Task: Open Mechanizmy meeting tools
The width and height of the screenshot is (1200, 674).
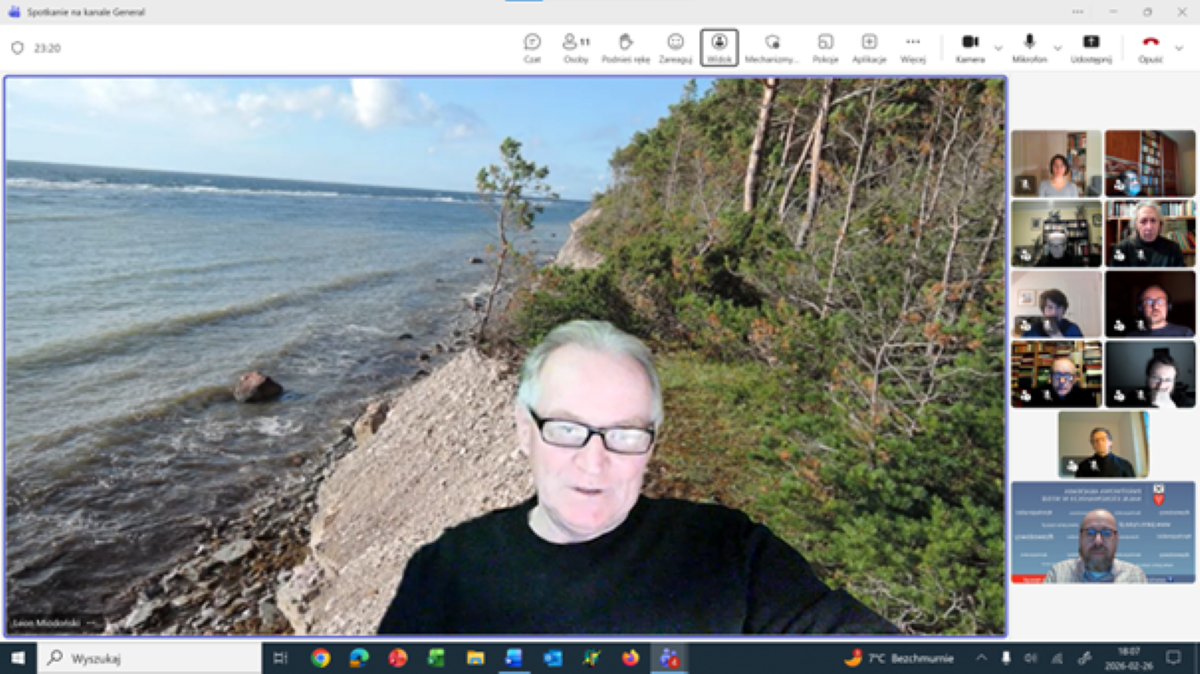Action: point(772,47)
